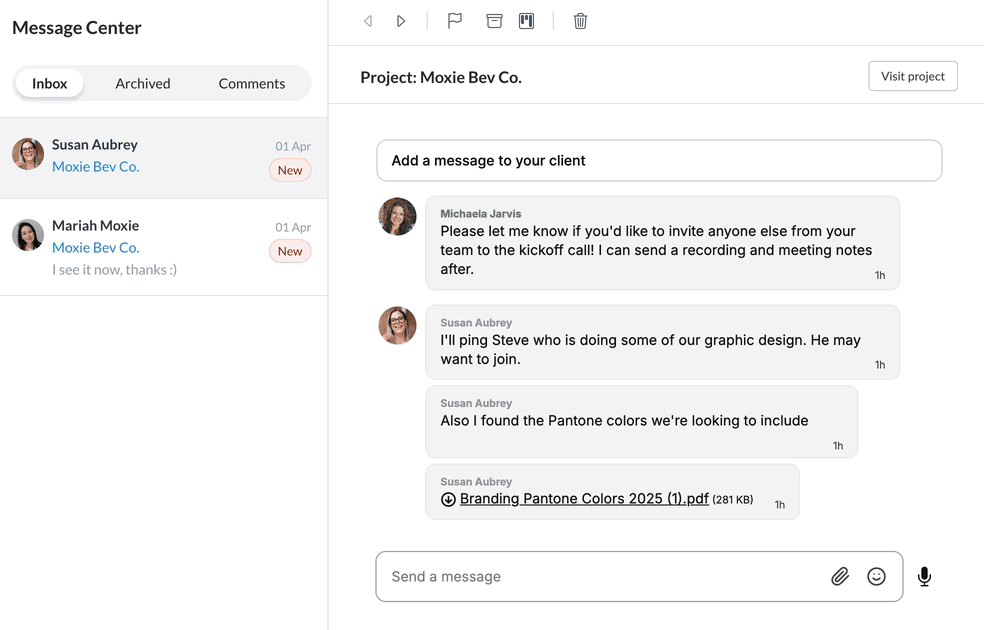Attach a file with the paperclip icon
Image resolution: width=985 pixels, height=630 pixels.
840,576
